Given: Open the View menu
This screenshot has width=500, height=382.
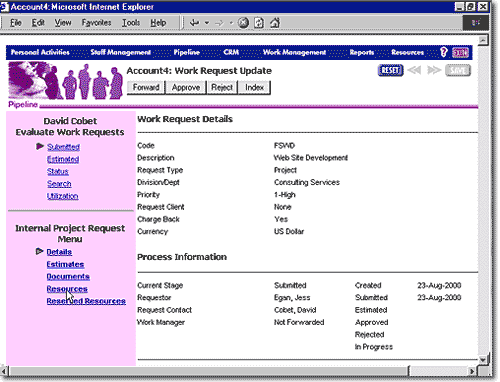Looking at the screenshot, I should click(63, 23).
